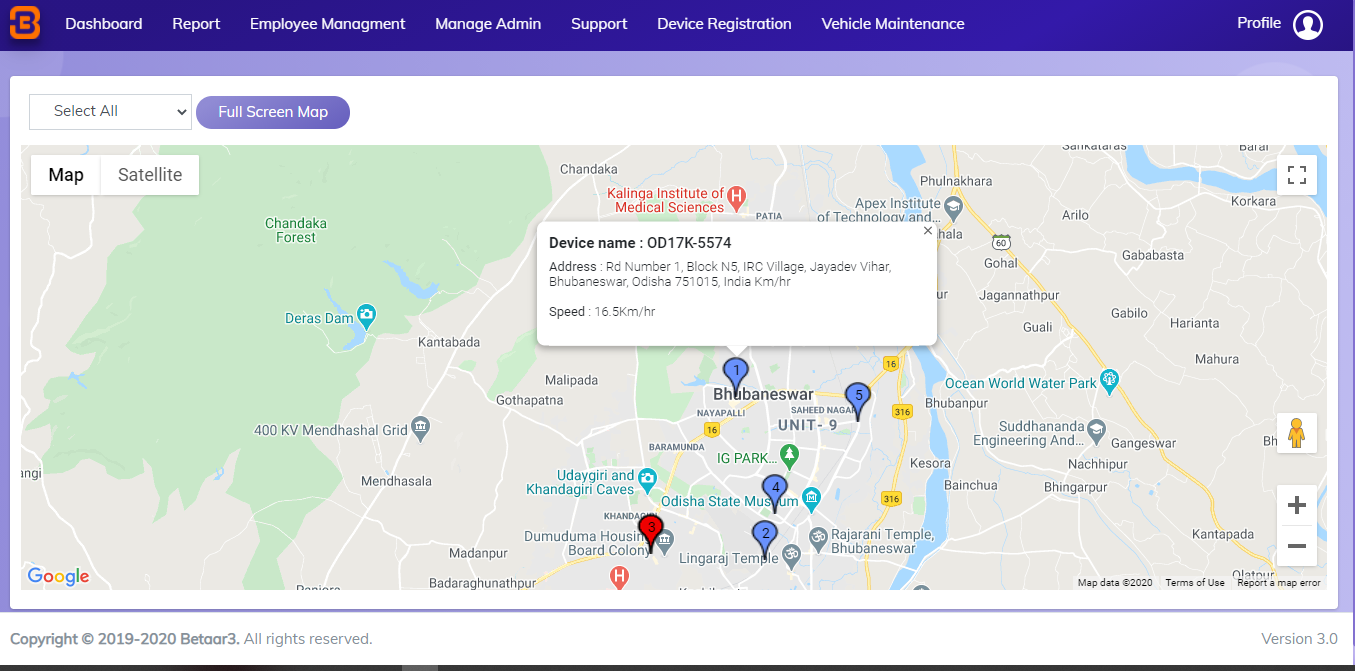This screenshot has width=1355, height=671.
Task: Click the Betaar3 copyright footer text
Action: click(191, 639)
